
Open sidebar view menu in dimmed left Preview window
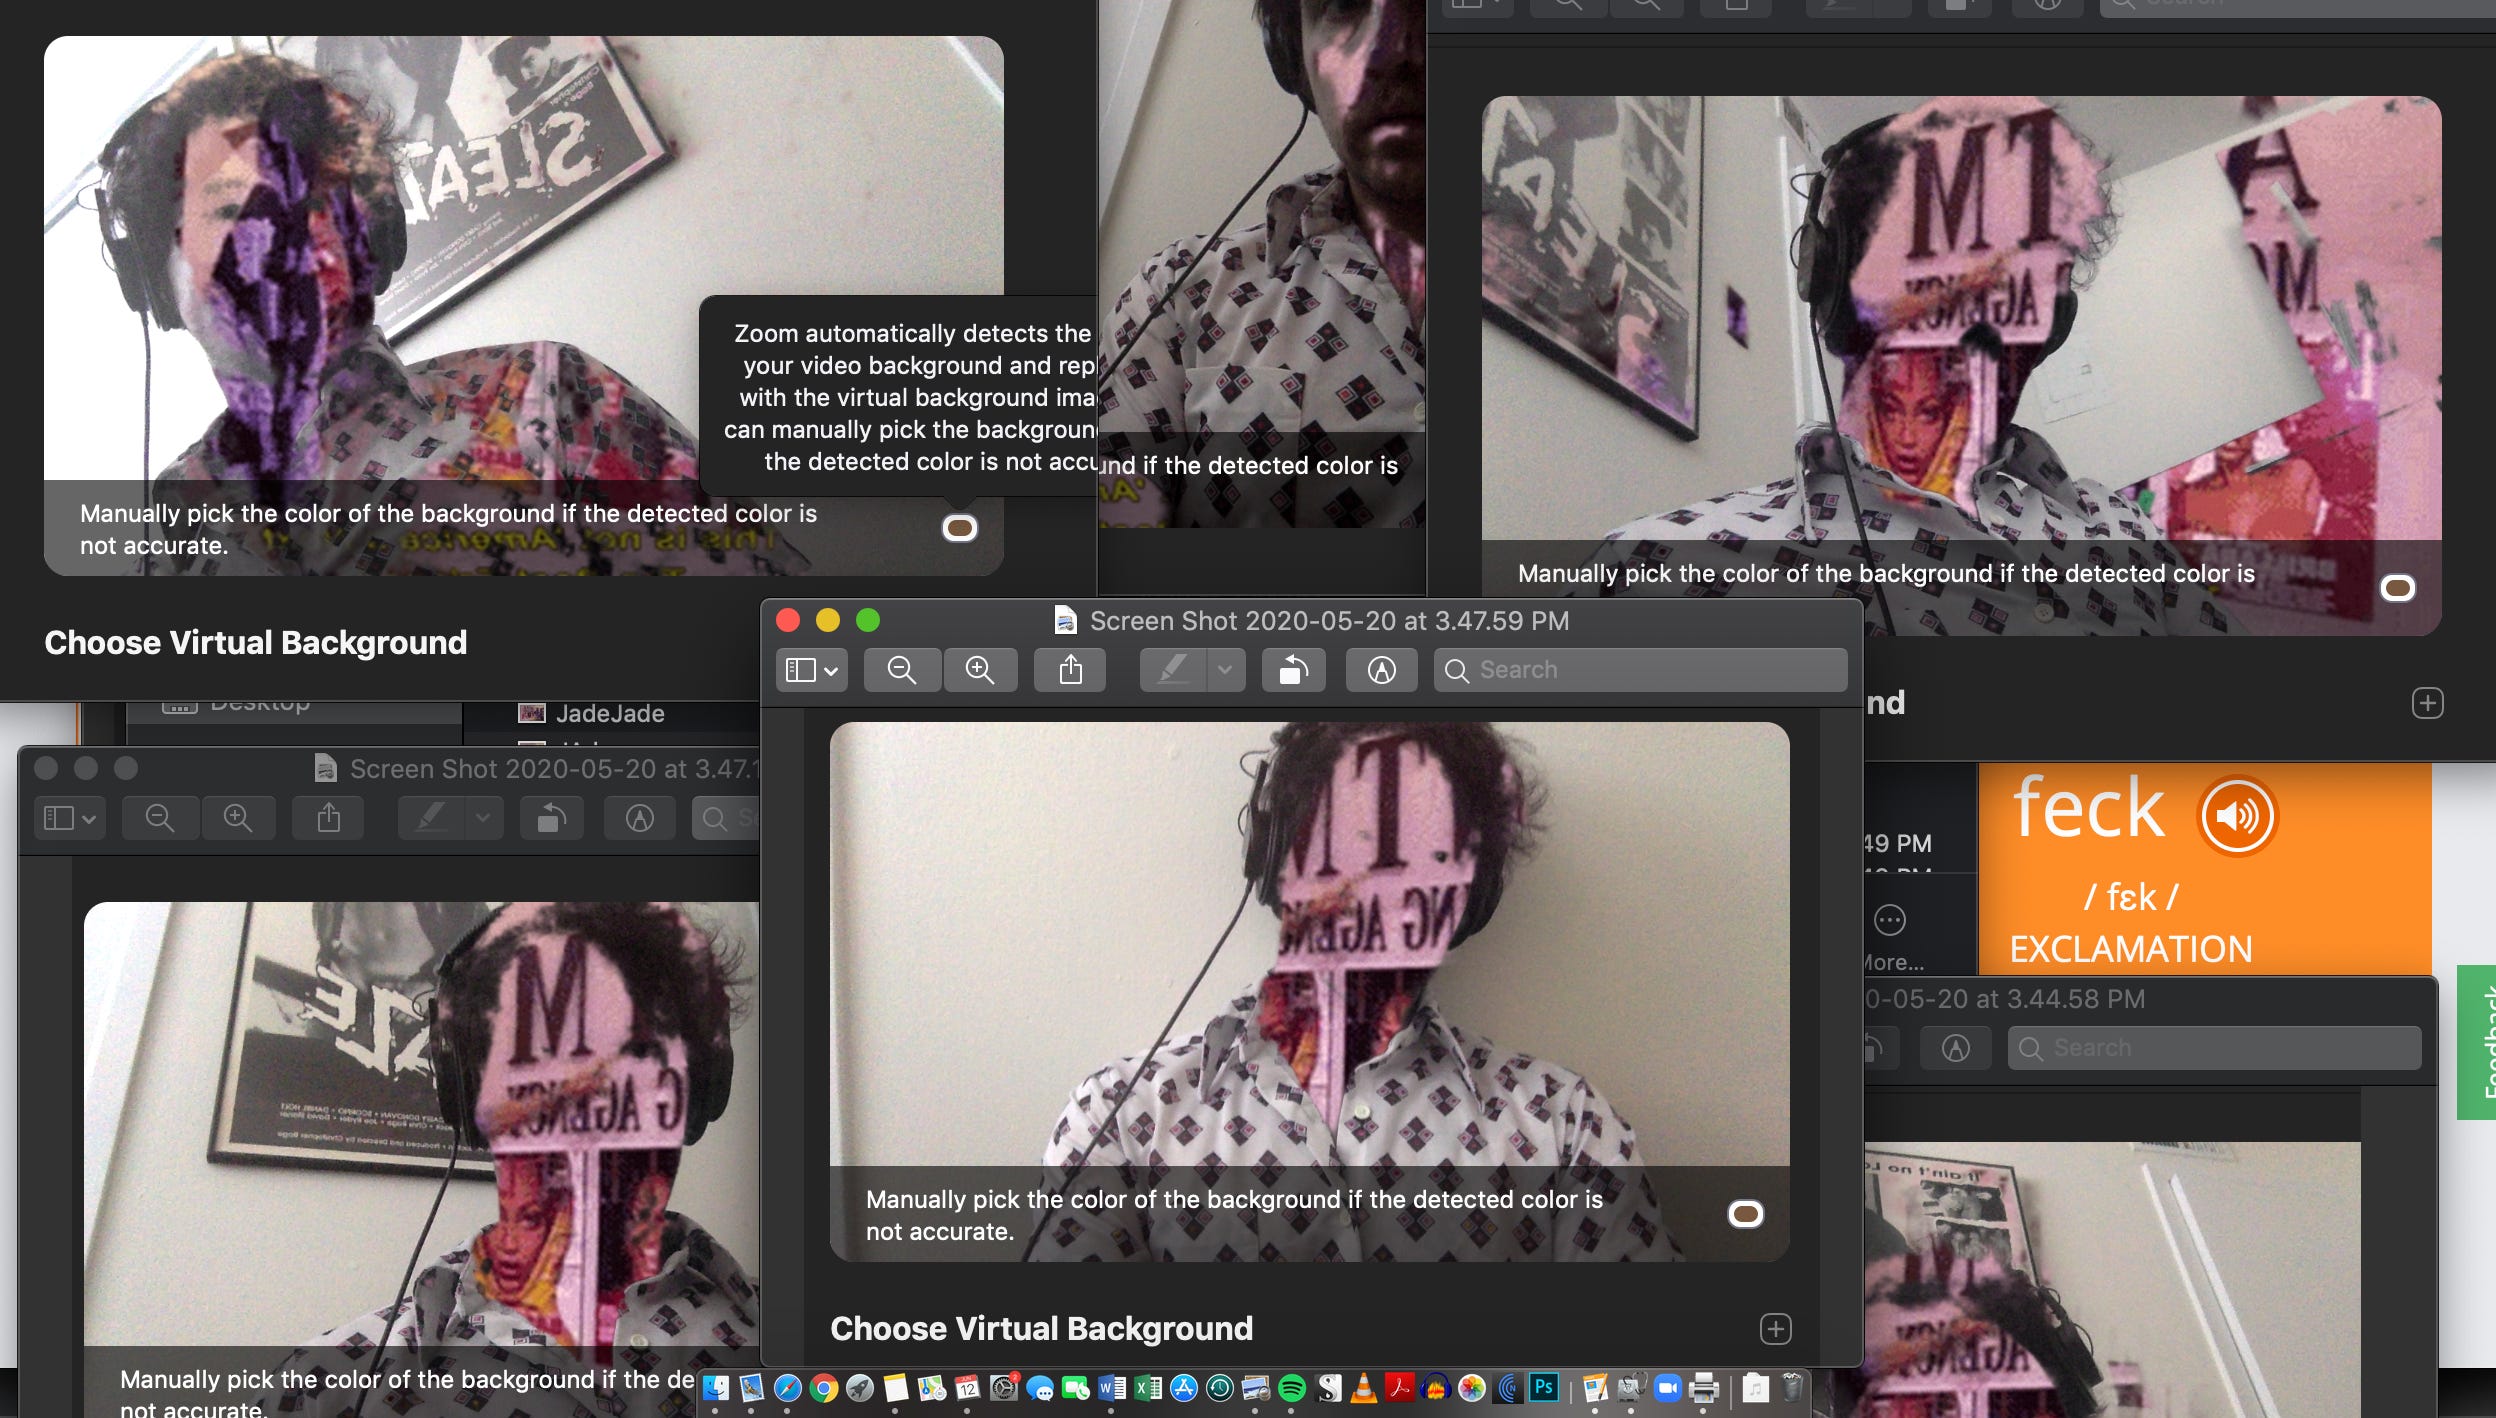[x=69, y=818]
